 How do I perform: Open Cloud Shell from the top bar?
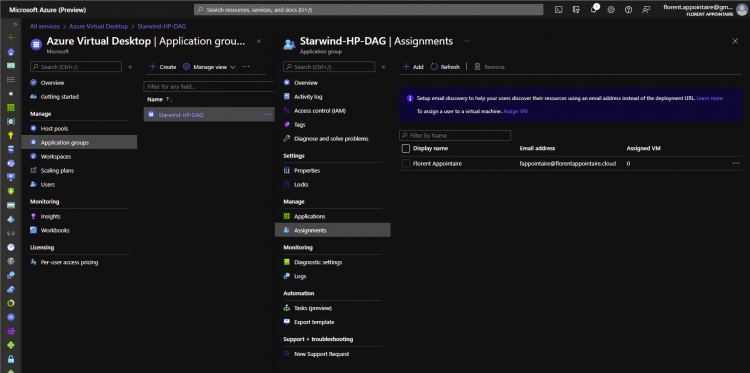point(558,10)
